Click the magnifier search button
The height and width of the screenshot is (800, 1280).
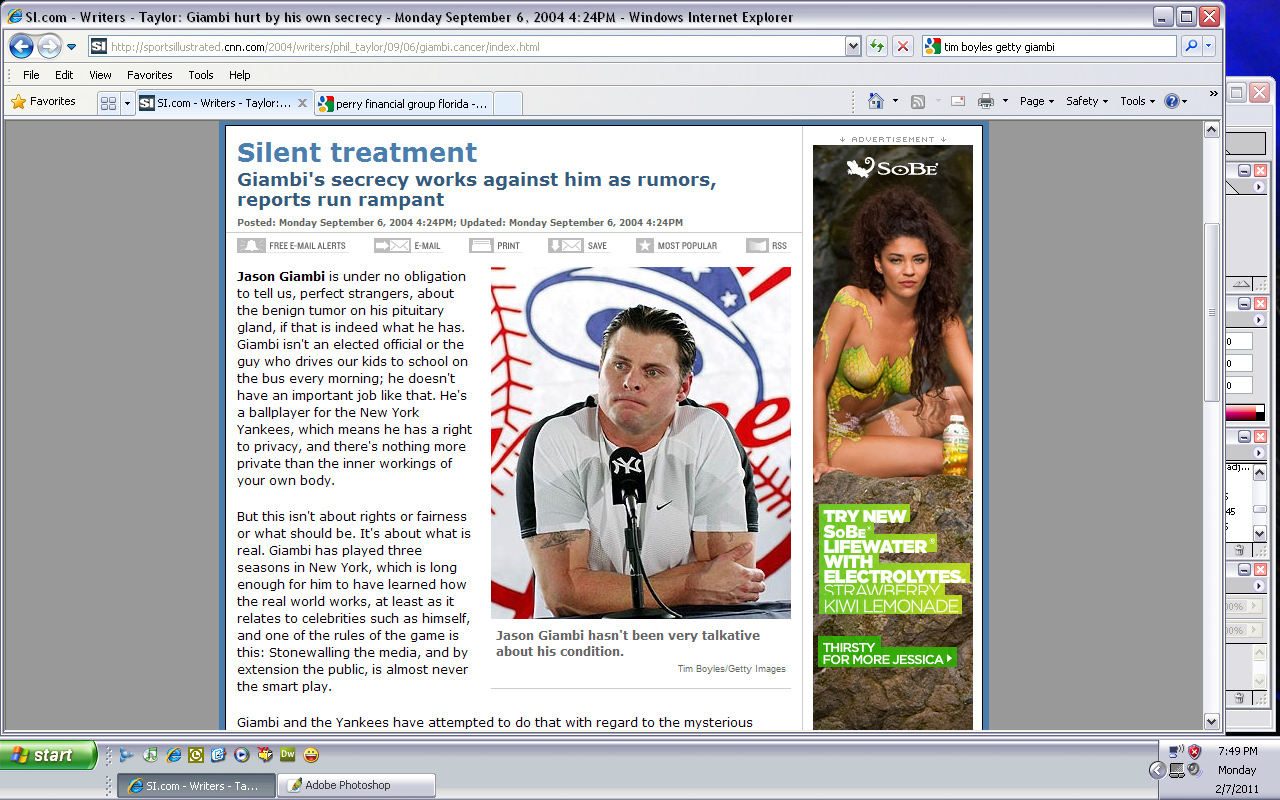coord(1191,46)
